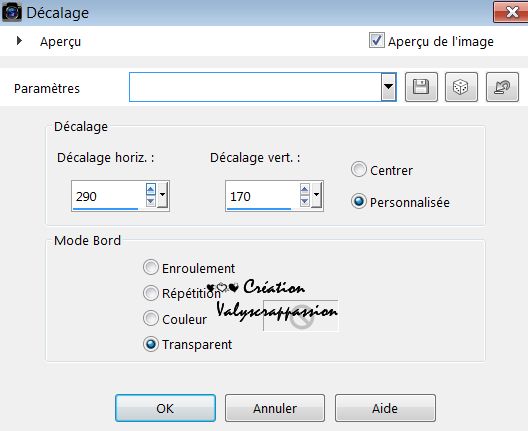This screenshot has height=431, width=528.
Task: Click the randomize parameters dice icon
Action: (461, 87)
